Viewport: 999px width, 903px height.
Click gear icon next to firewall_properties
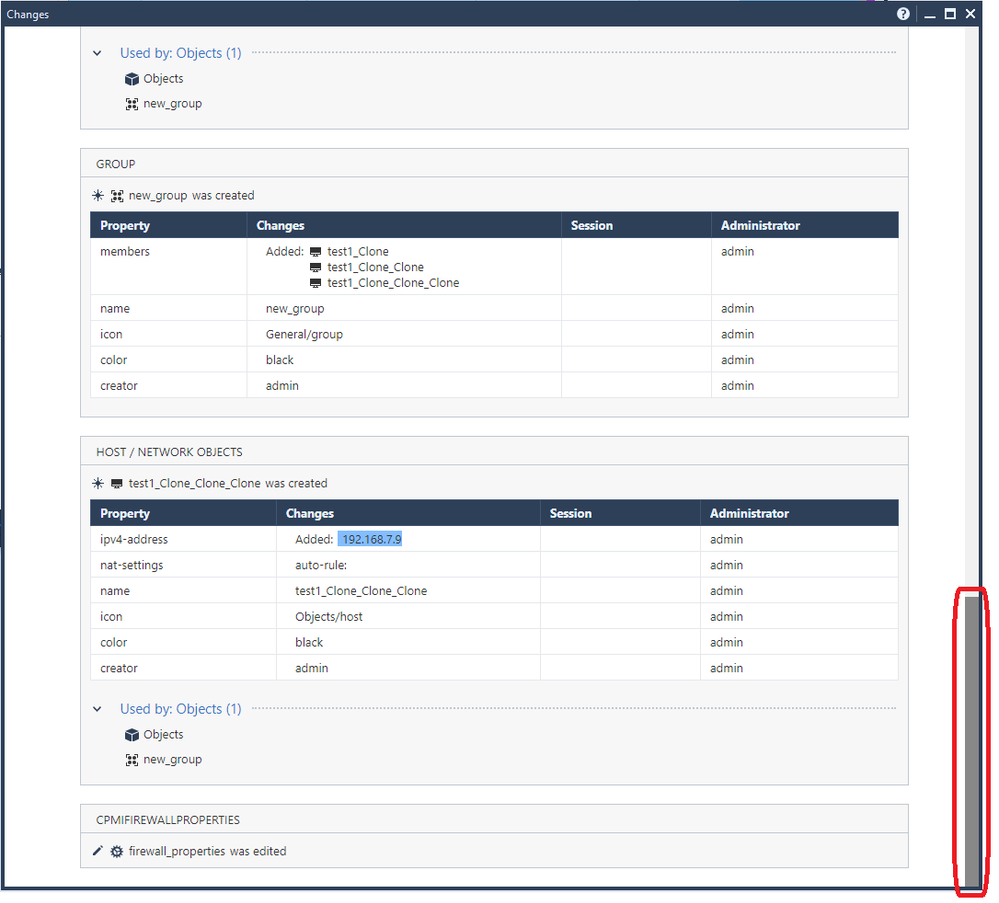point(117,851)
